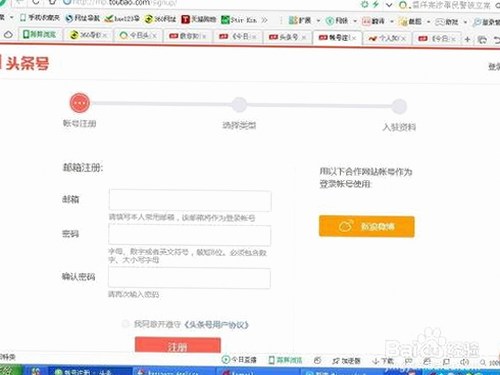Viewport: 500px width, 375px height.
Task: Open the 《头条号用户协议》 link
Action: (x=216, y=325)
